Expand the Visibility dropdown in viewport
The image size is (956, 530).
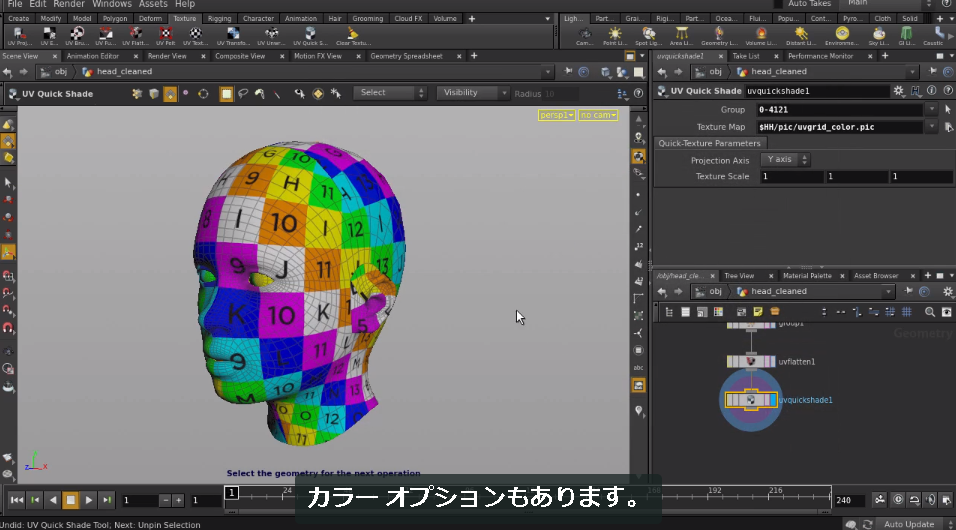coord(473,93)
